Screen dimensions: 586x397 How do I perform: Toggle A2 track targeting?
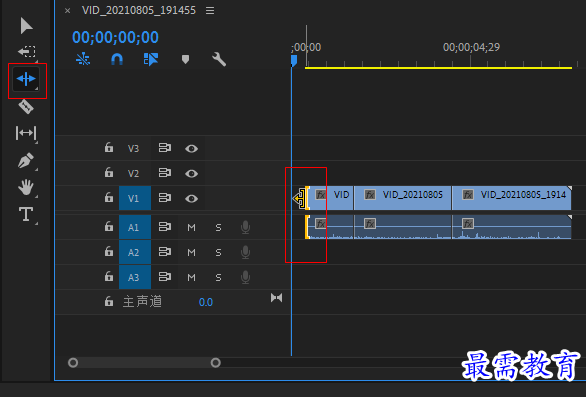135,252
